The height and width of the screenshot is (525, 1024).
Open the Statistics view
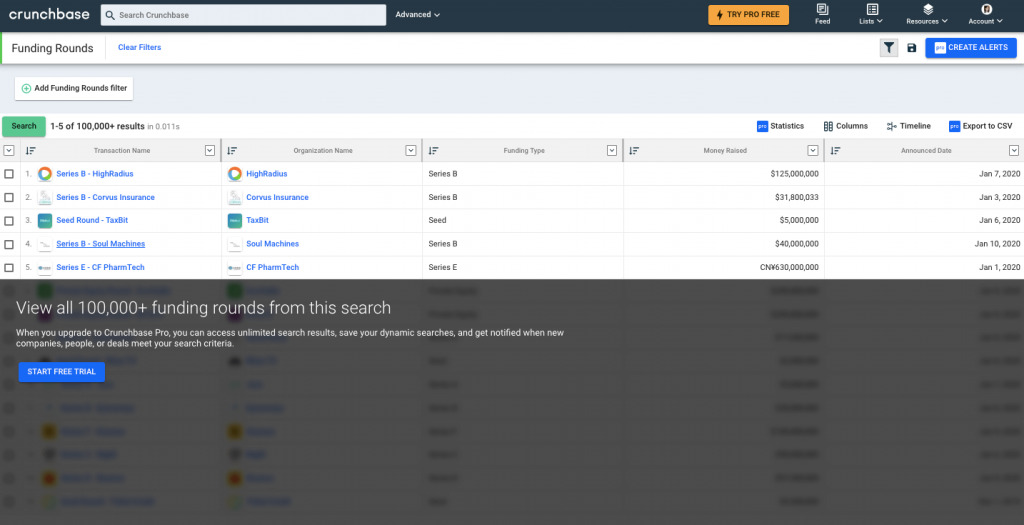click(780, 126)
